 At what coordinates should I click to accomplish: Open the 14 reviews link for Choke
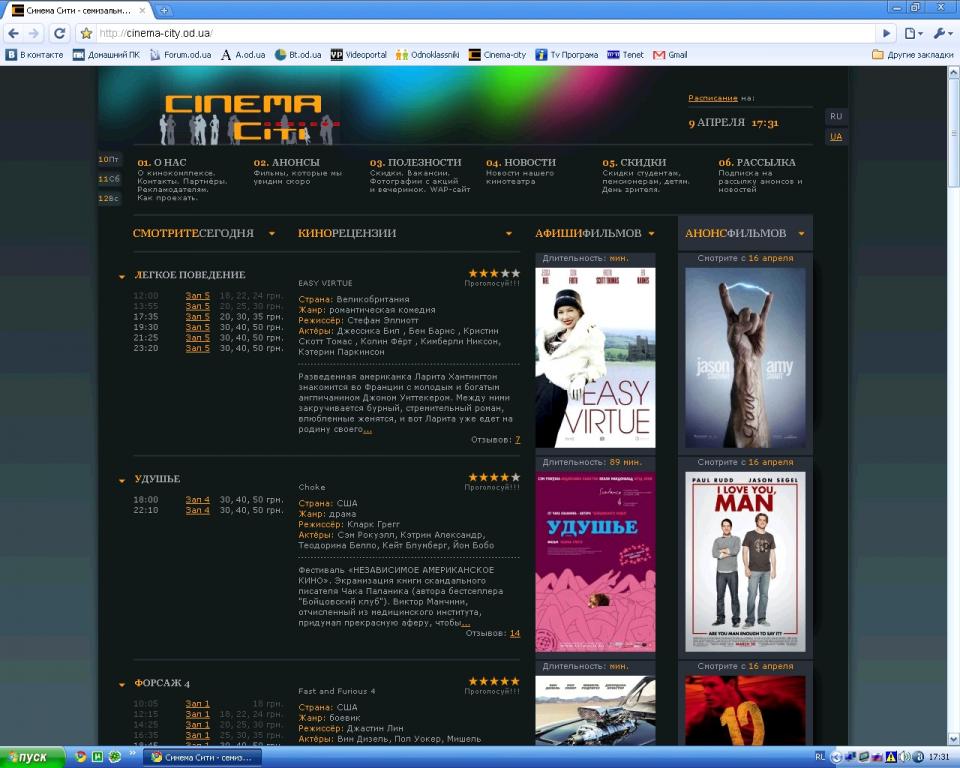point(515,633)
